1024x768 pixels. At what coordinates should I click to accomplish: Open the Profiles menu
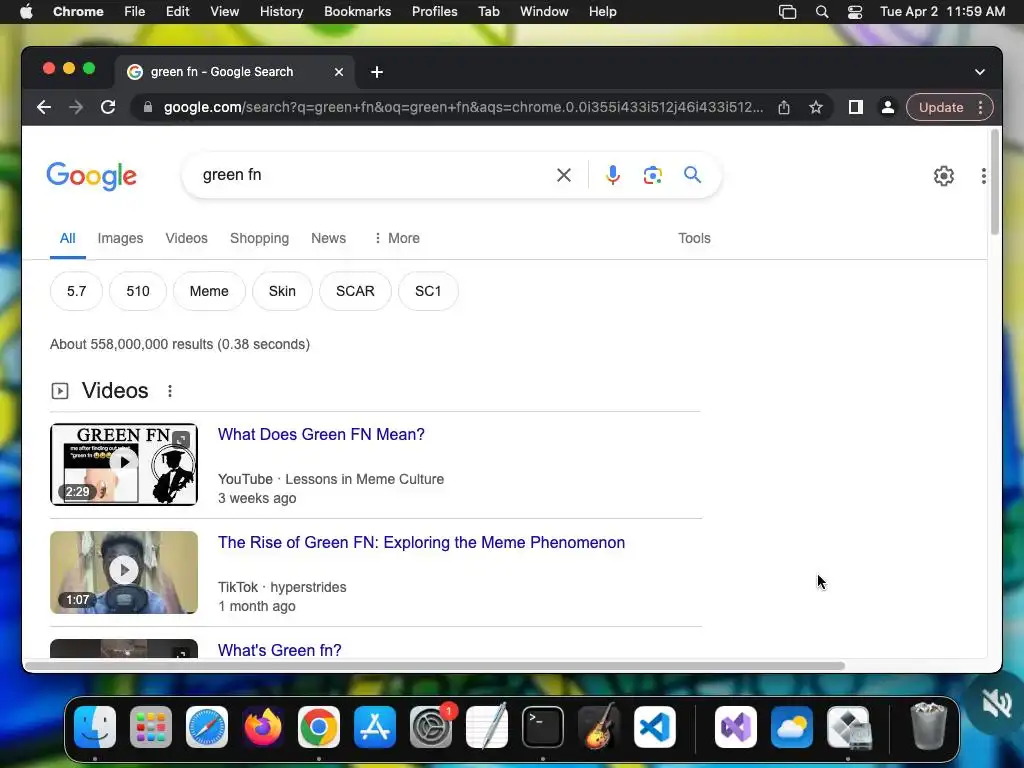click(434, 12)
